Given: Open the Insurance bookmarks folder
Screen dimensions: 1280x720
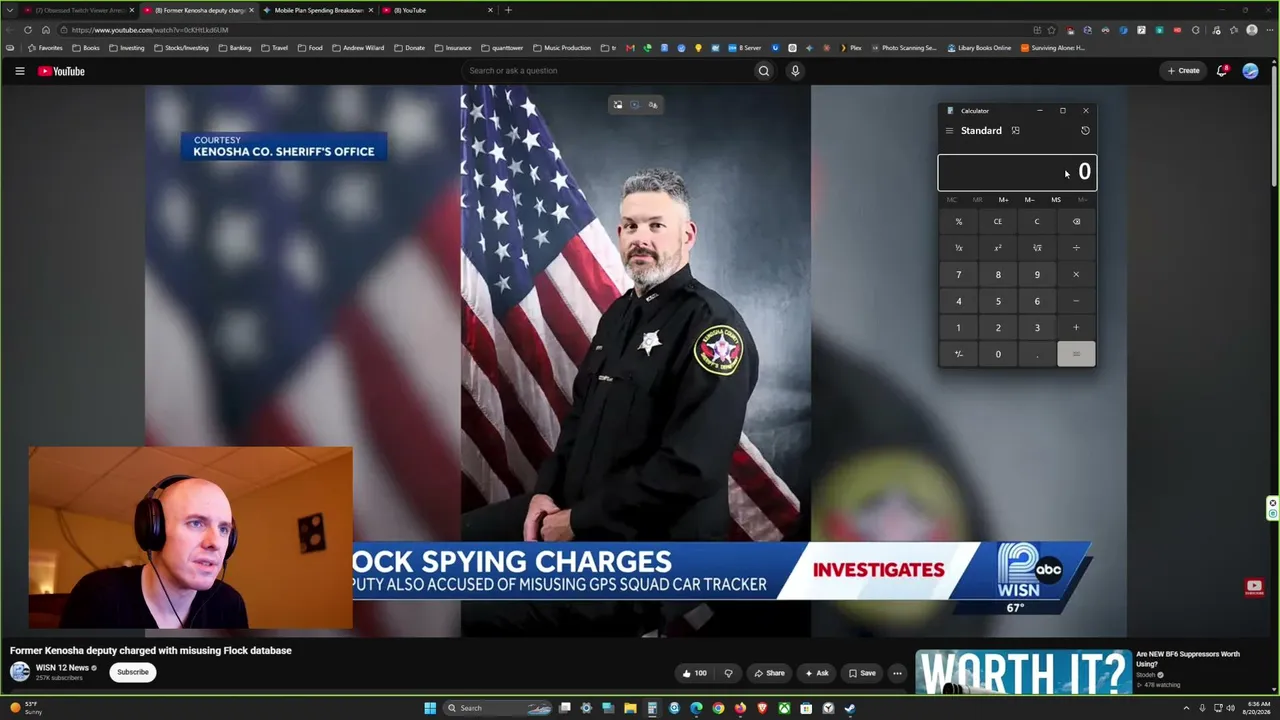Looking at the screenshot, I should pyautogui.click(x=453, y=48).
